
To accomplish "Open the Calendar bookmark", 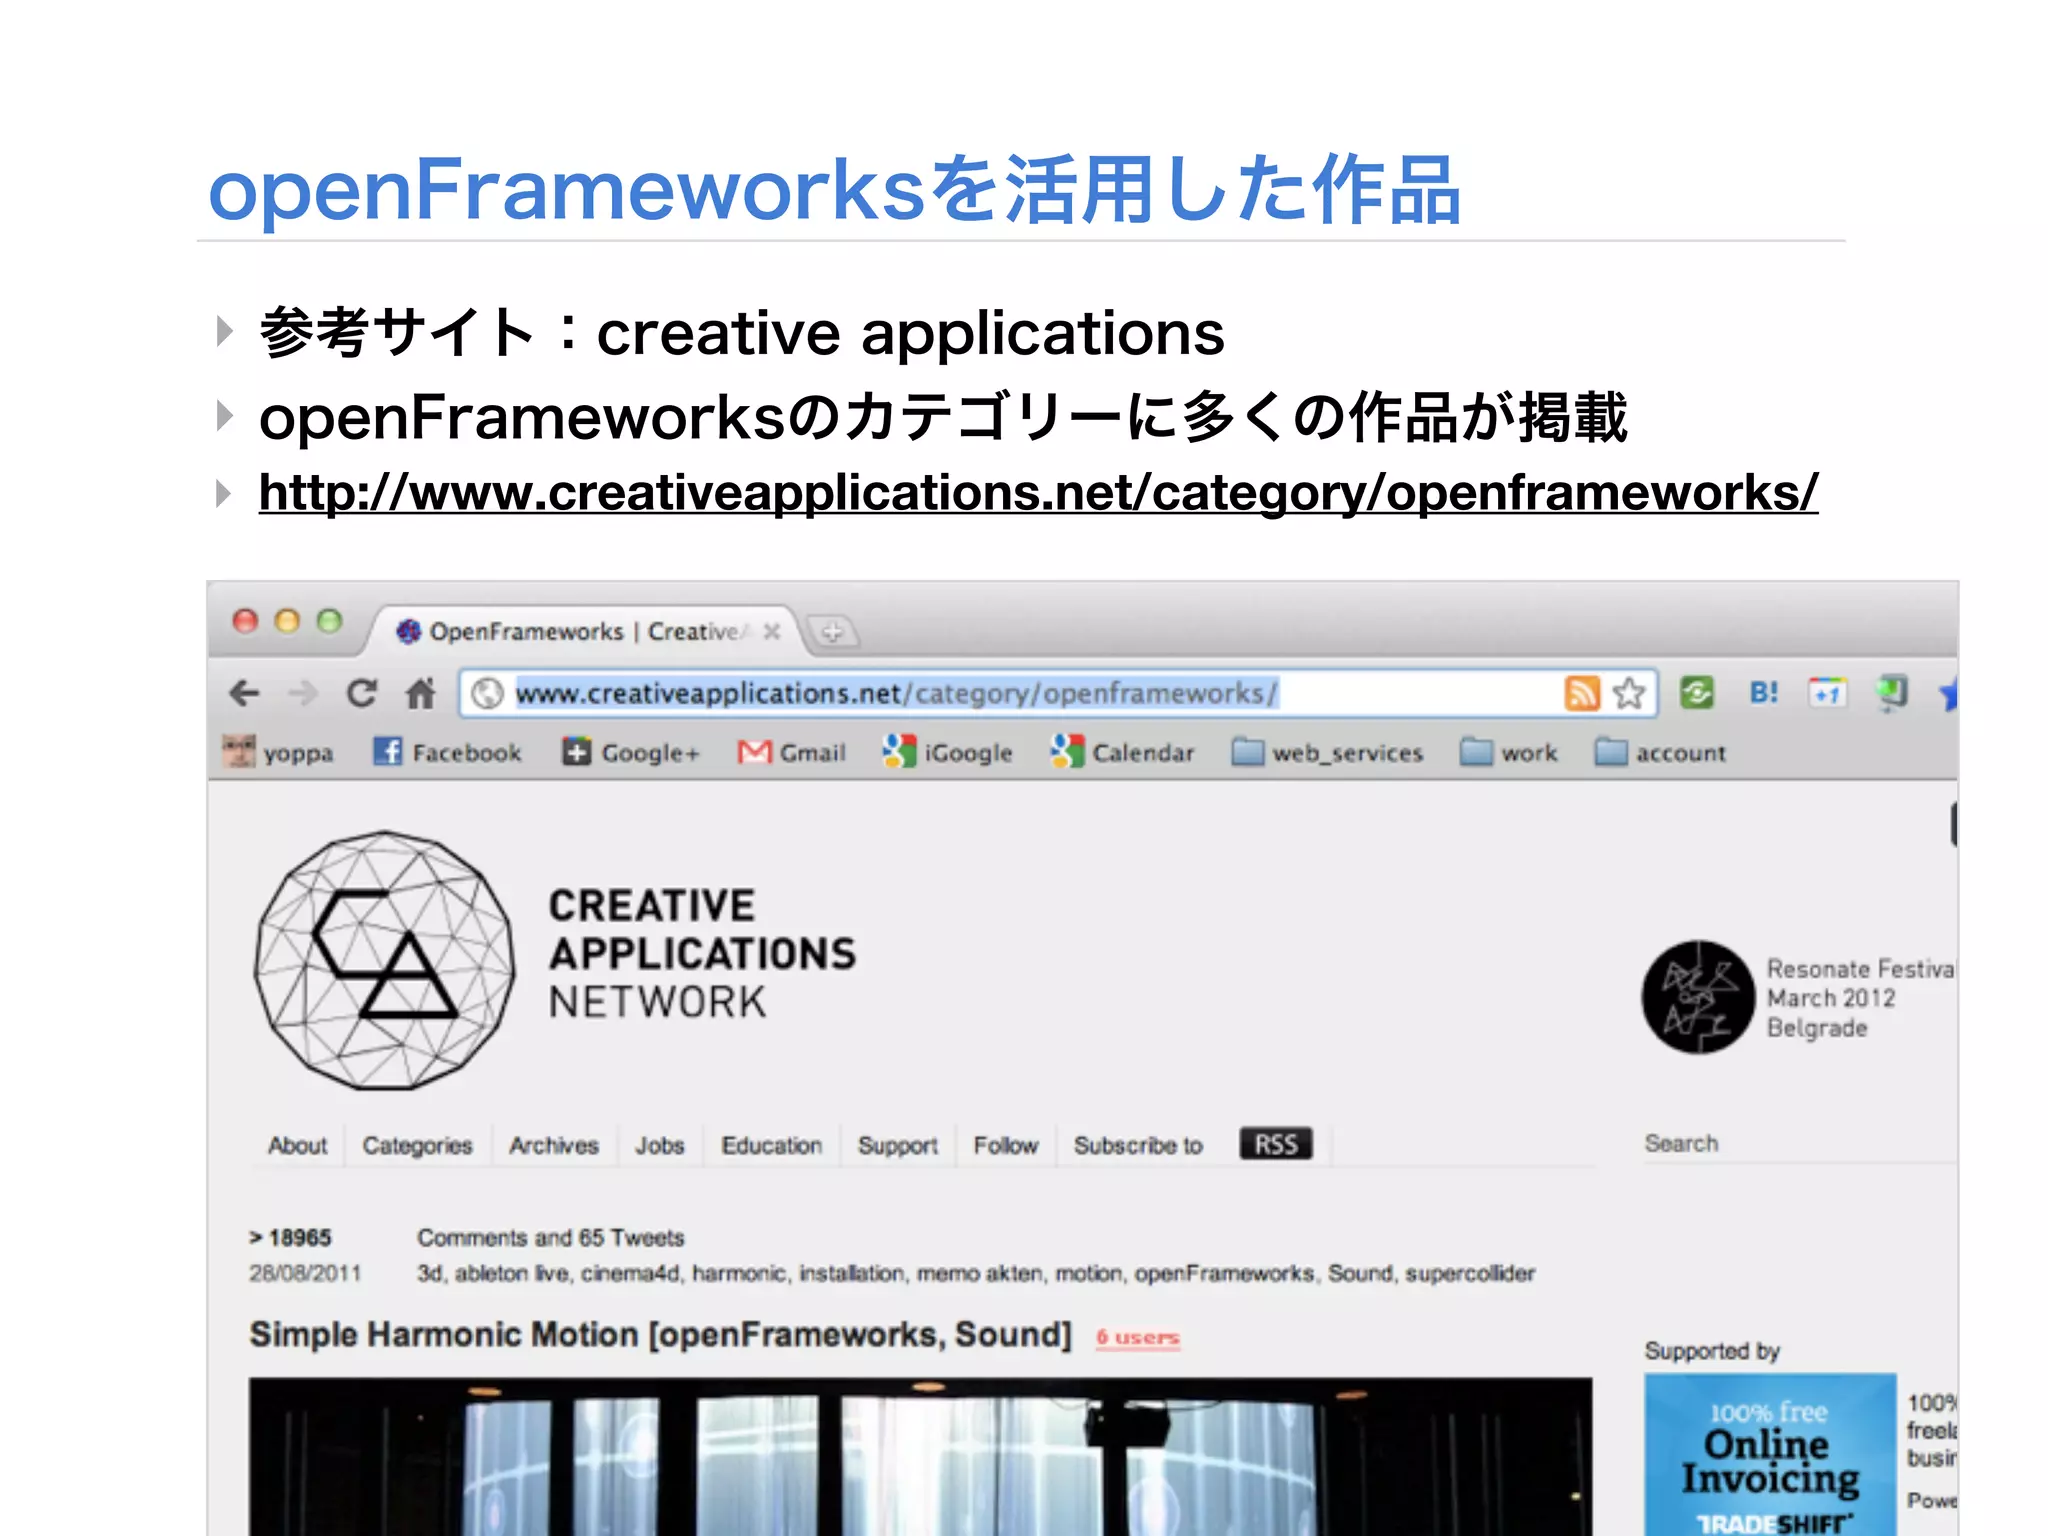I will click(x=1122, y=752).
